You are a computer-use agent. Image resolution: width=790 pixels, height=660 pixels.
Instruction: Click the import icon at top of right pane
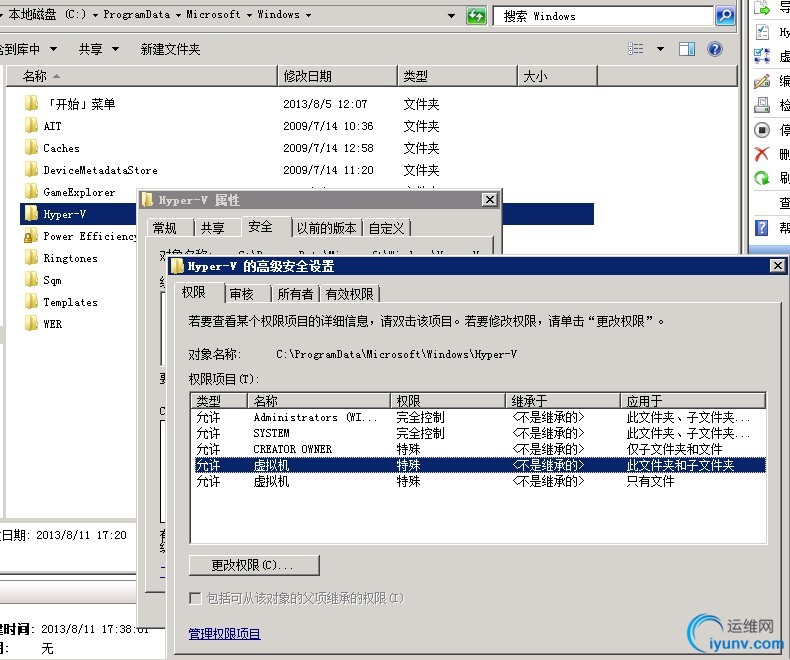click(x=762, y=7)
